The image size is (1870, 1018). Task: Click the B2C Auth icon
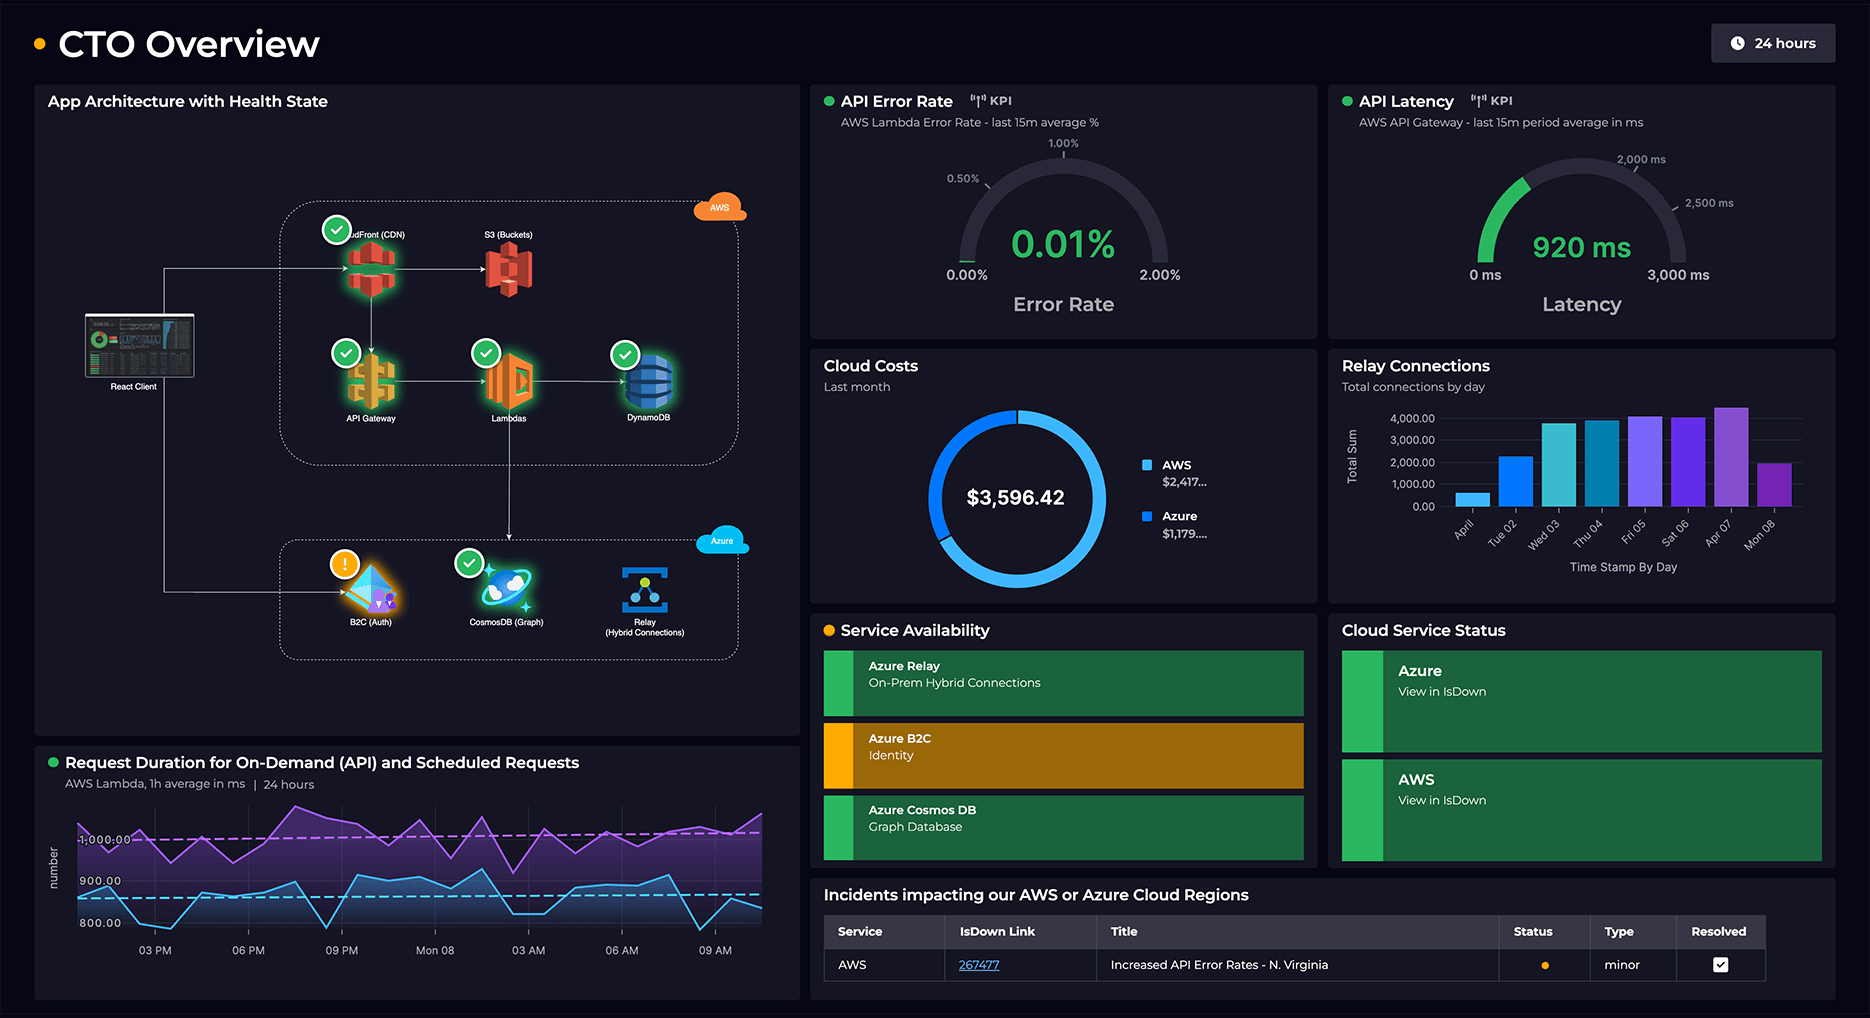click(x=371, y=589)
